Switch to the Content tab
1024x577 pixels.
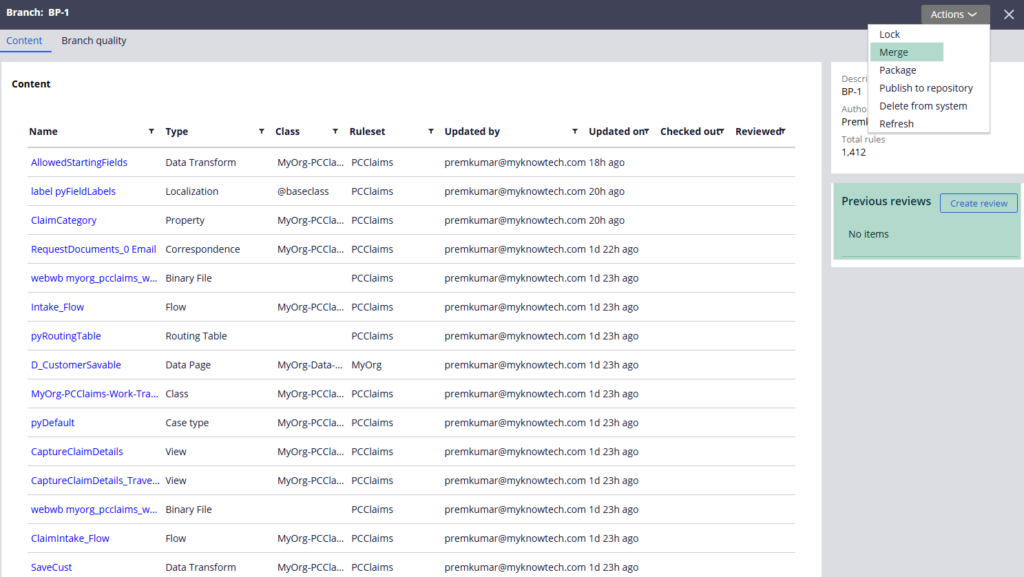[24, 40]
